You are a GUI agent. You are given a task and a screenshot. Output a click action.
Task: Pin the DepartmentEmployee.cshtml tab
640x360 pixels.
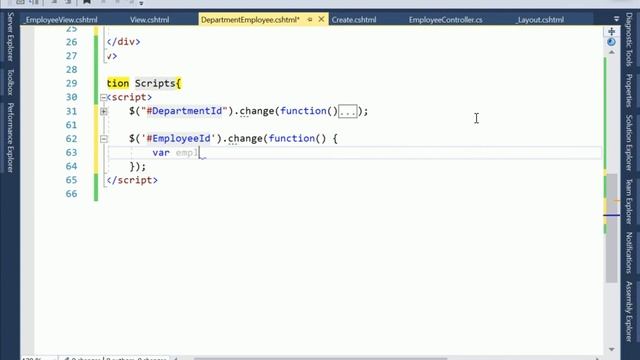[x=310, y=19]
